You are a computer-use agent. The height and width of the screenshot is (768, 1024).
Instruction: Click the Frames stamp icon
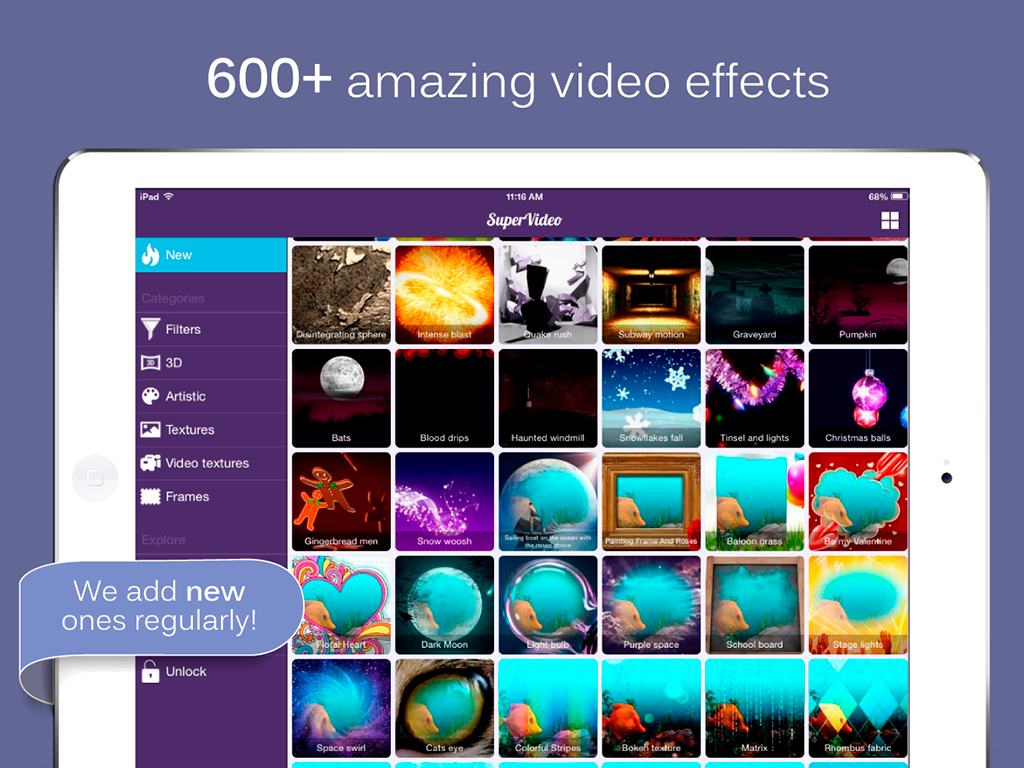pyautogui.click(x=151, y=496)
